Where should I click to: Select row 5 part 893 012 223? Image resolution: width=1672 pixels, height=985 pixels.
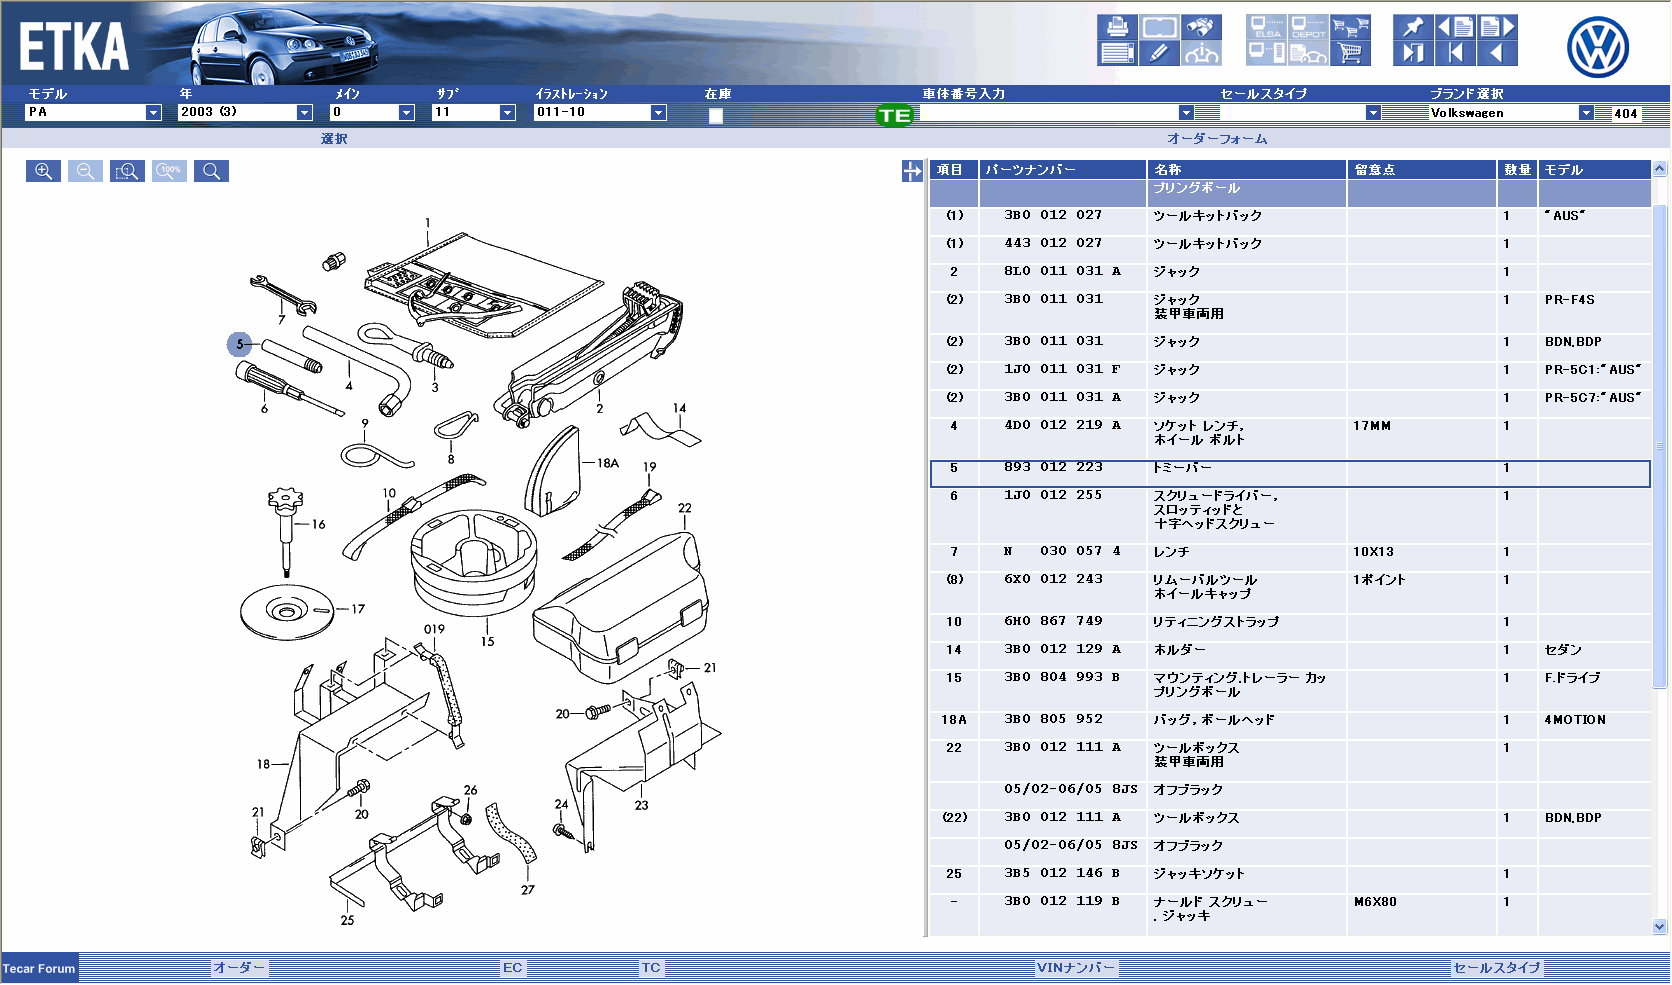[x=1290, y=474]
